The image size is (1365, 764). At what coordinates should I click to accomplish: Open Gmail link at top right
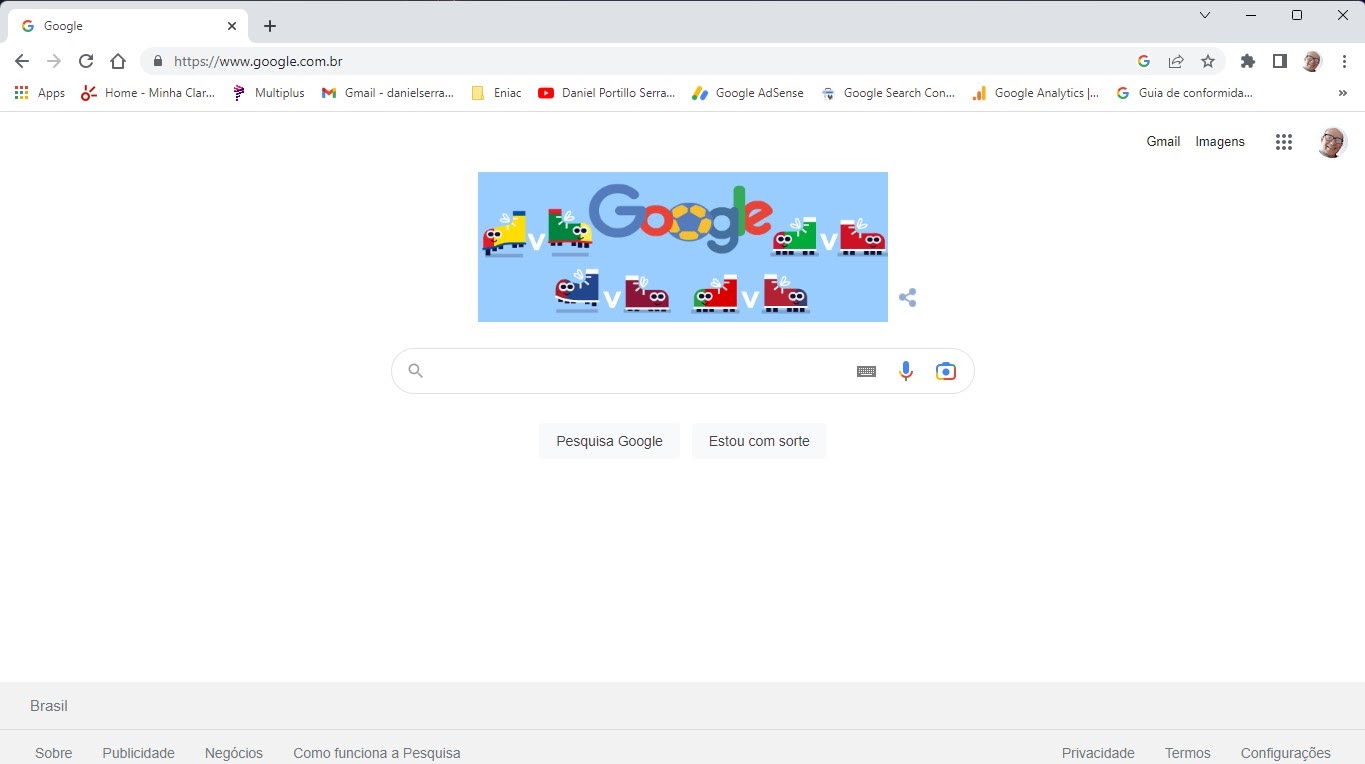pyautogui.click(x=1163, y=142)
